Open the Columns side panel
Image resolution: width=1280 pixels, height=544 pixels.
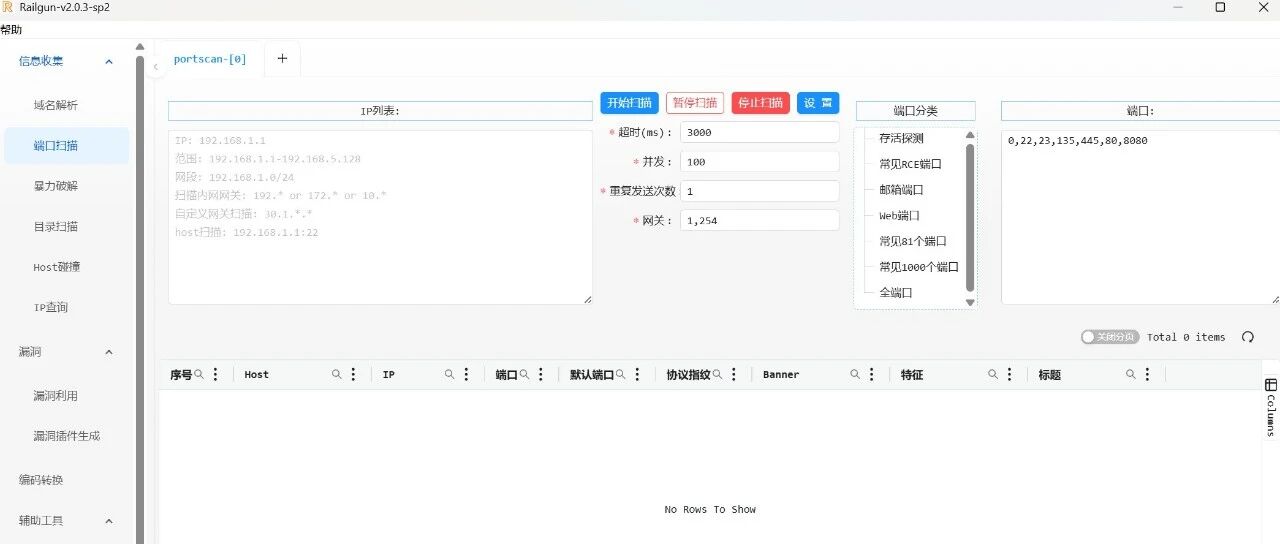pyautogui.click(x=1271, y=406)
